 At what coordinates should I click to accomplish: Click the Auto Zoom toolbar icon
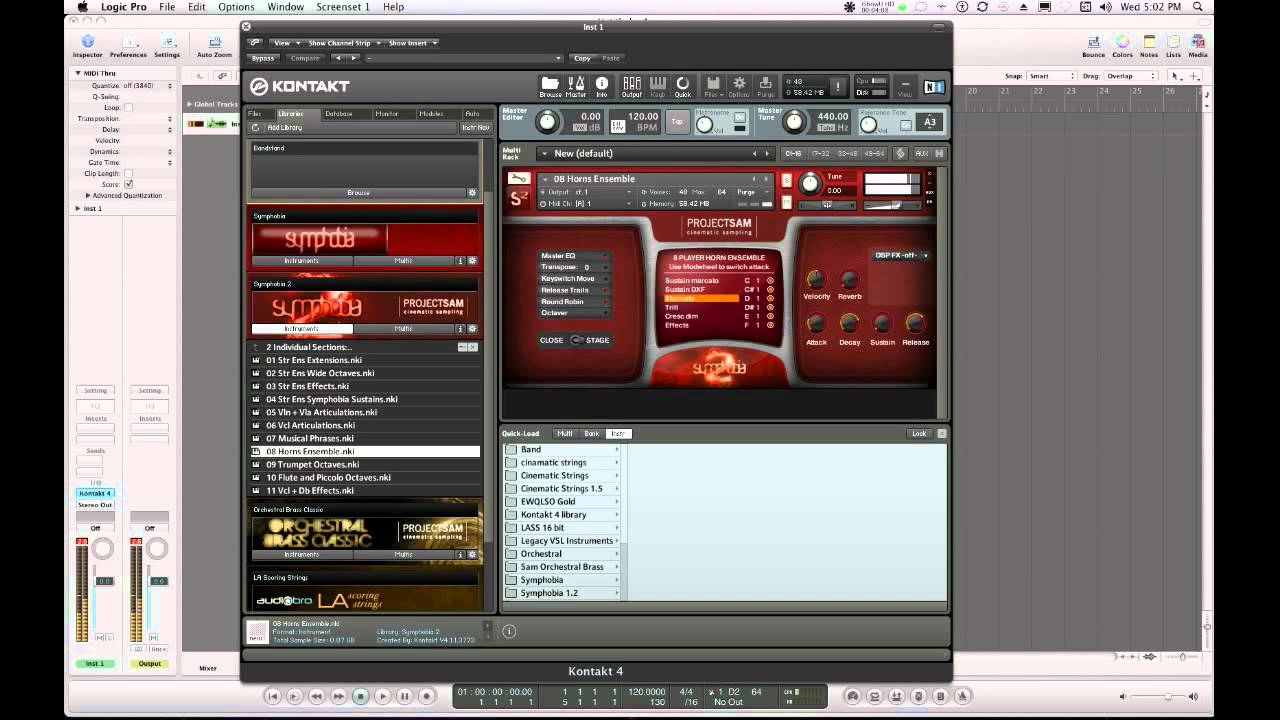(x=214, y=46)
